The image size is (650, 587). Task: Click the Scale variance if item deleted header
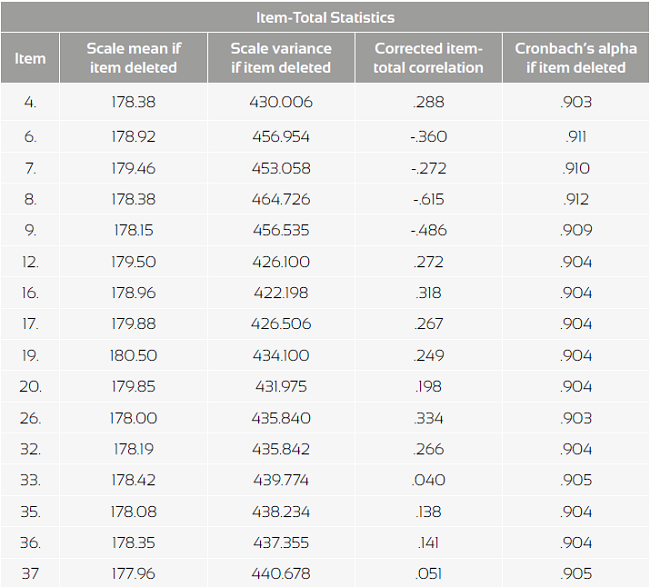point(280,58)
